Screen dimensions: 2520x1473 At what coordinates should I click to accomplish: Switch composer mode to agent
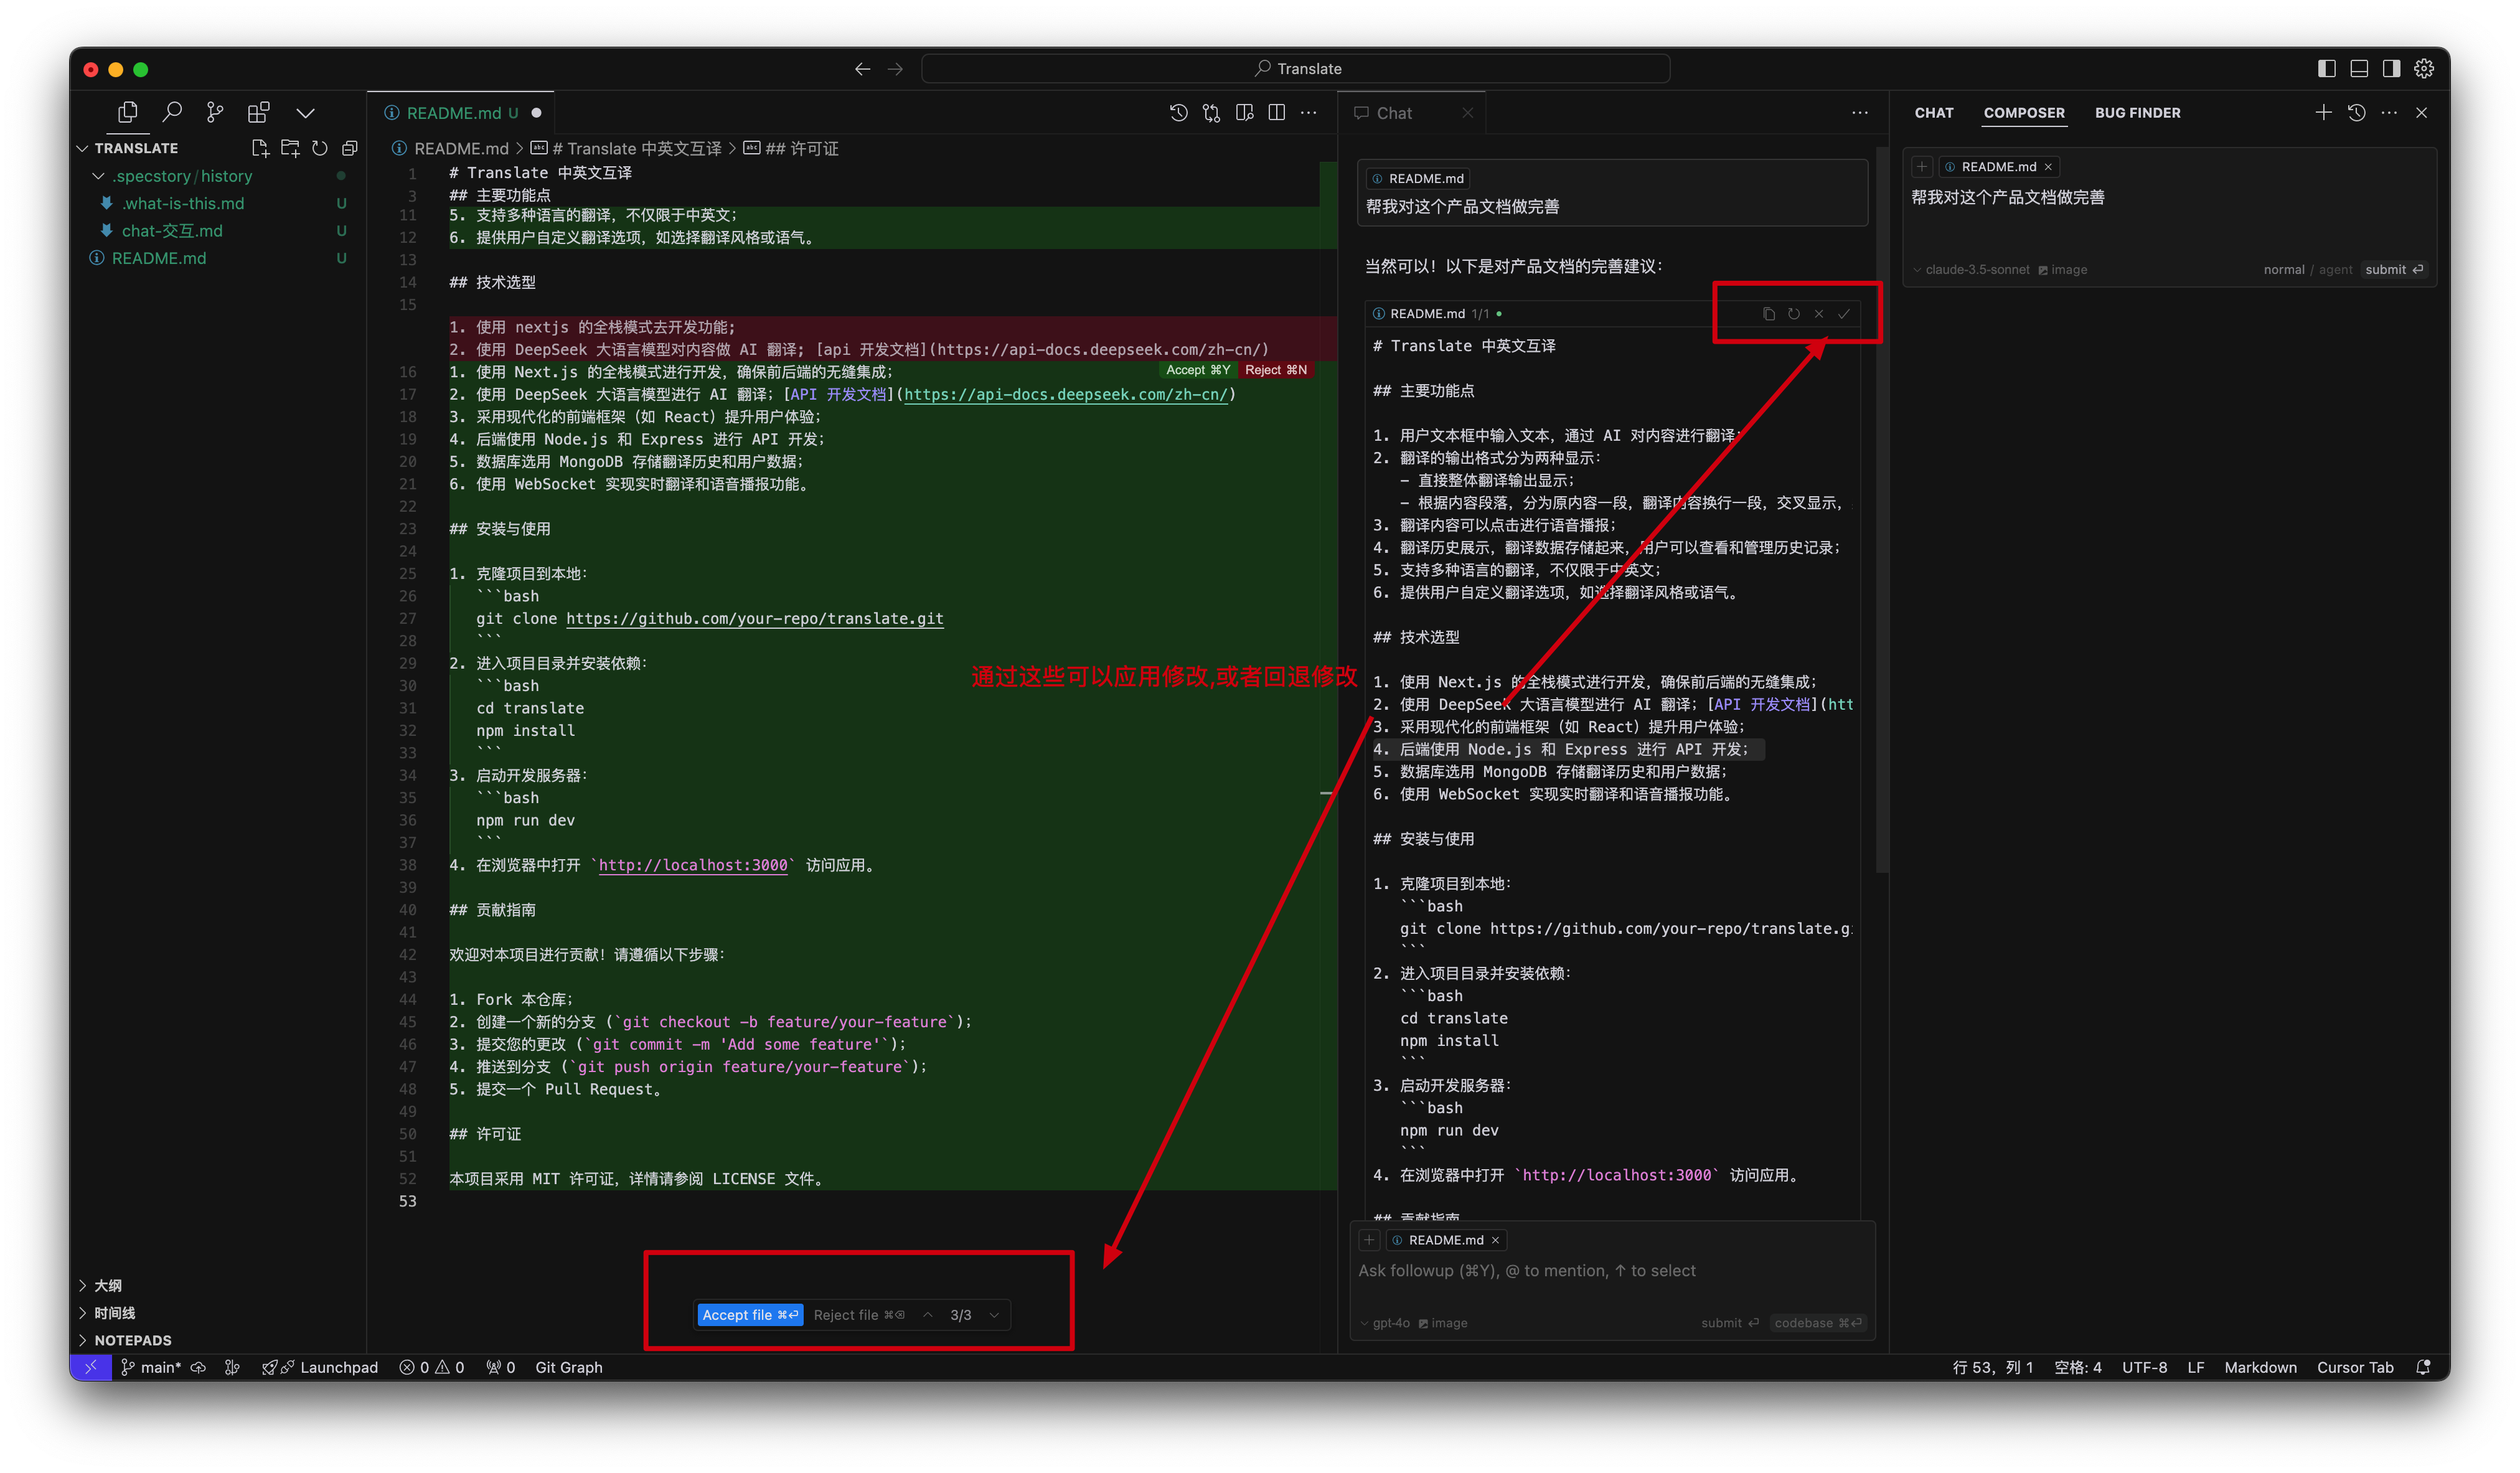[x=2336, y=270]
